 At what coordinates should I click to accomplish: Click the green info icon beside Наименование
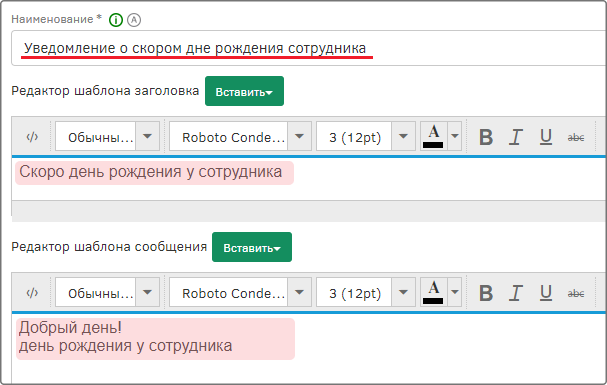tap(116, 20)
